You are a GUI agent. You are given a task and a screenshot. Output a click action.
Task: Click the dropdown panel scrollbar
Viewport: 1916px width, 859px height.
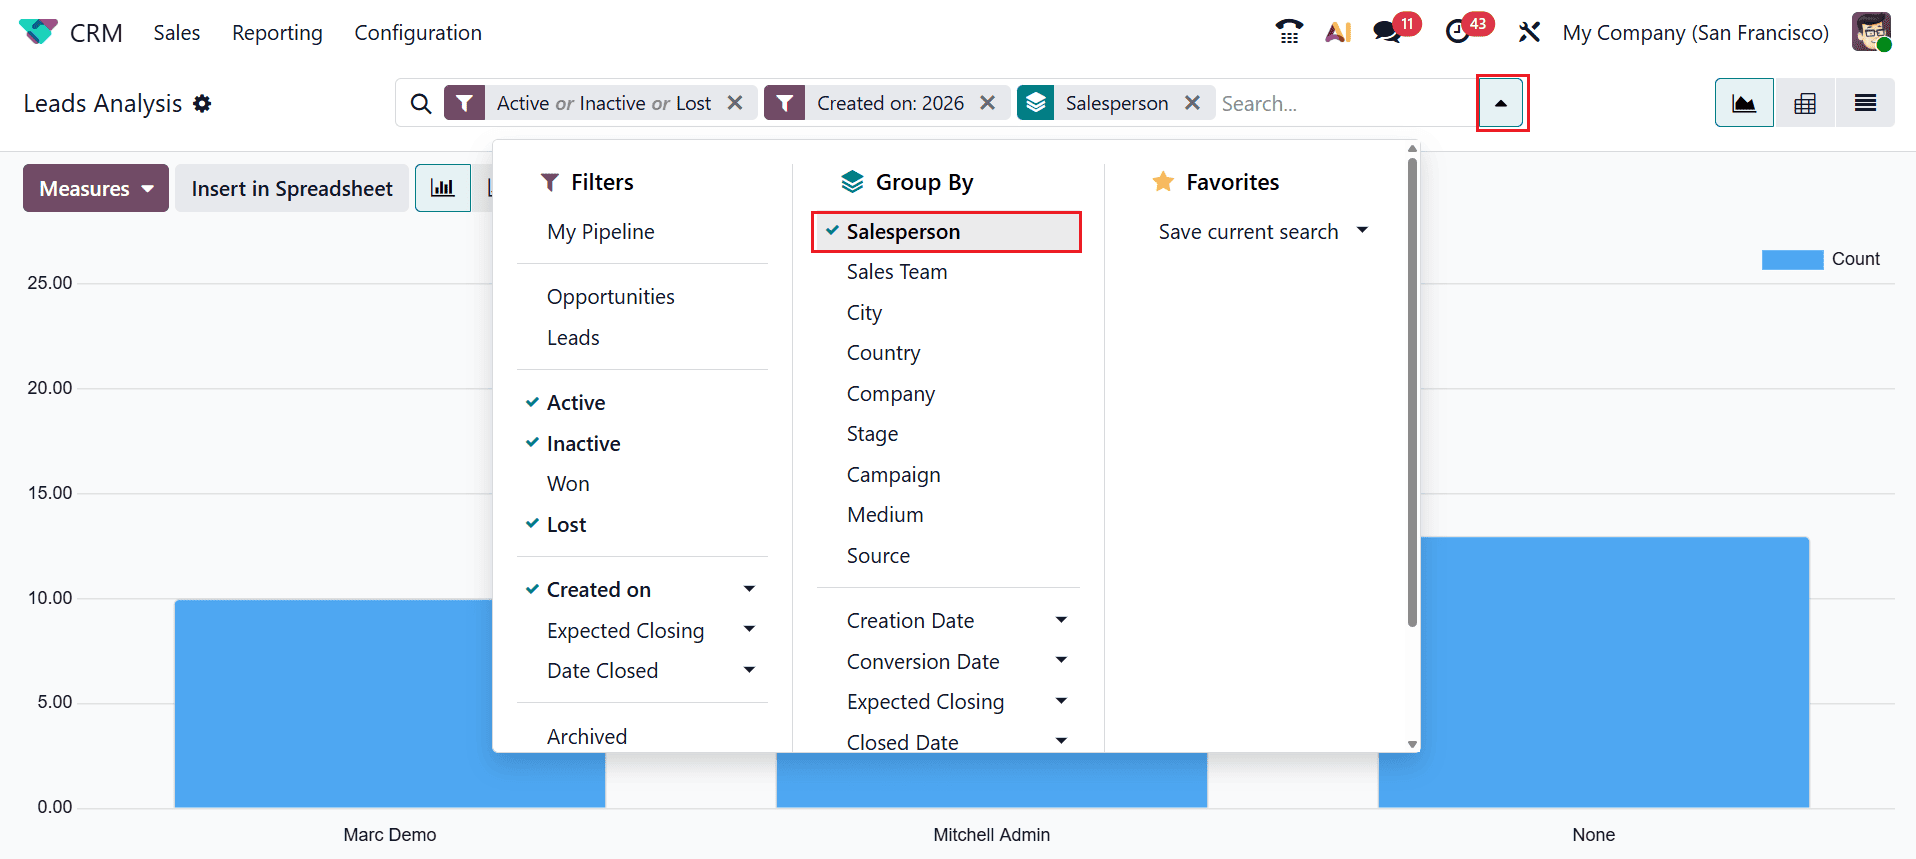[x=1412, y=392]
